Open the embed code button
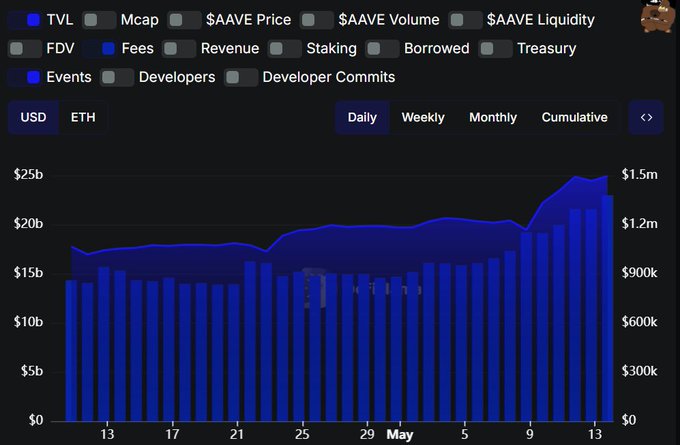Screen dimensions: 680x445 pos(646,118)
